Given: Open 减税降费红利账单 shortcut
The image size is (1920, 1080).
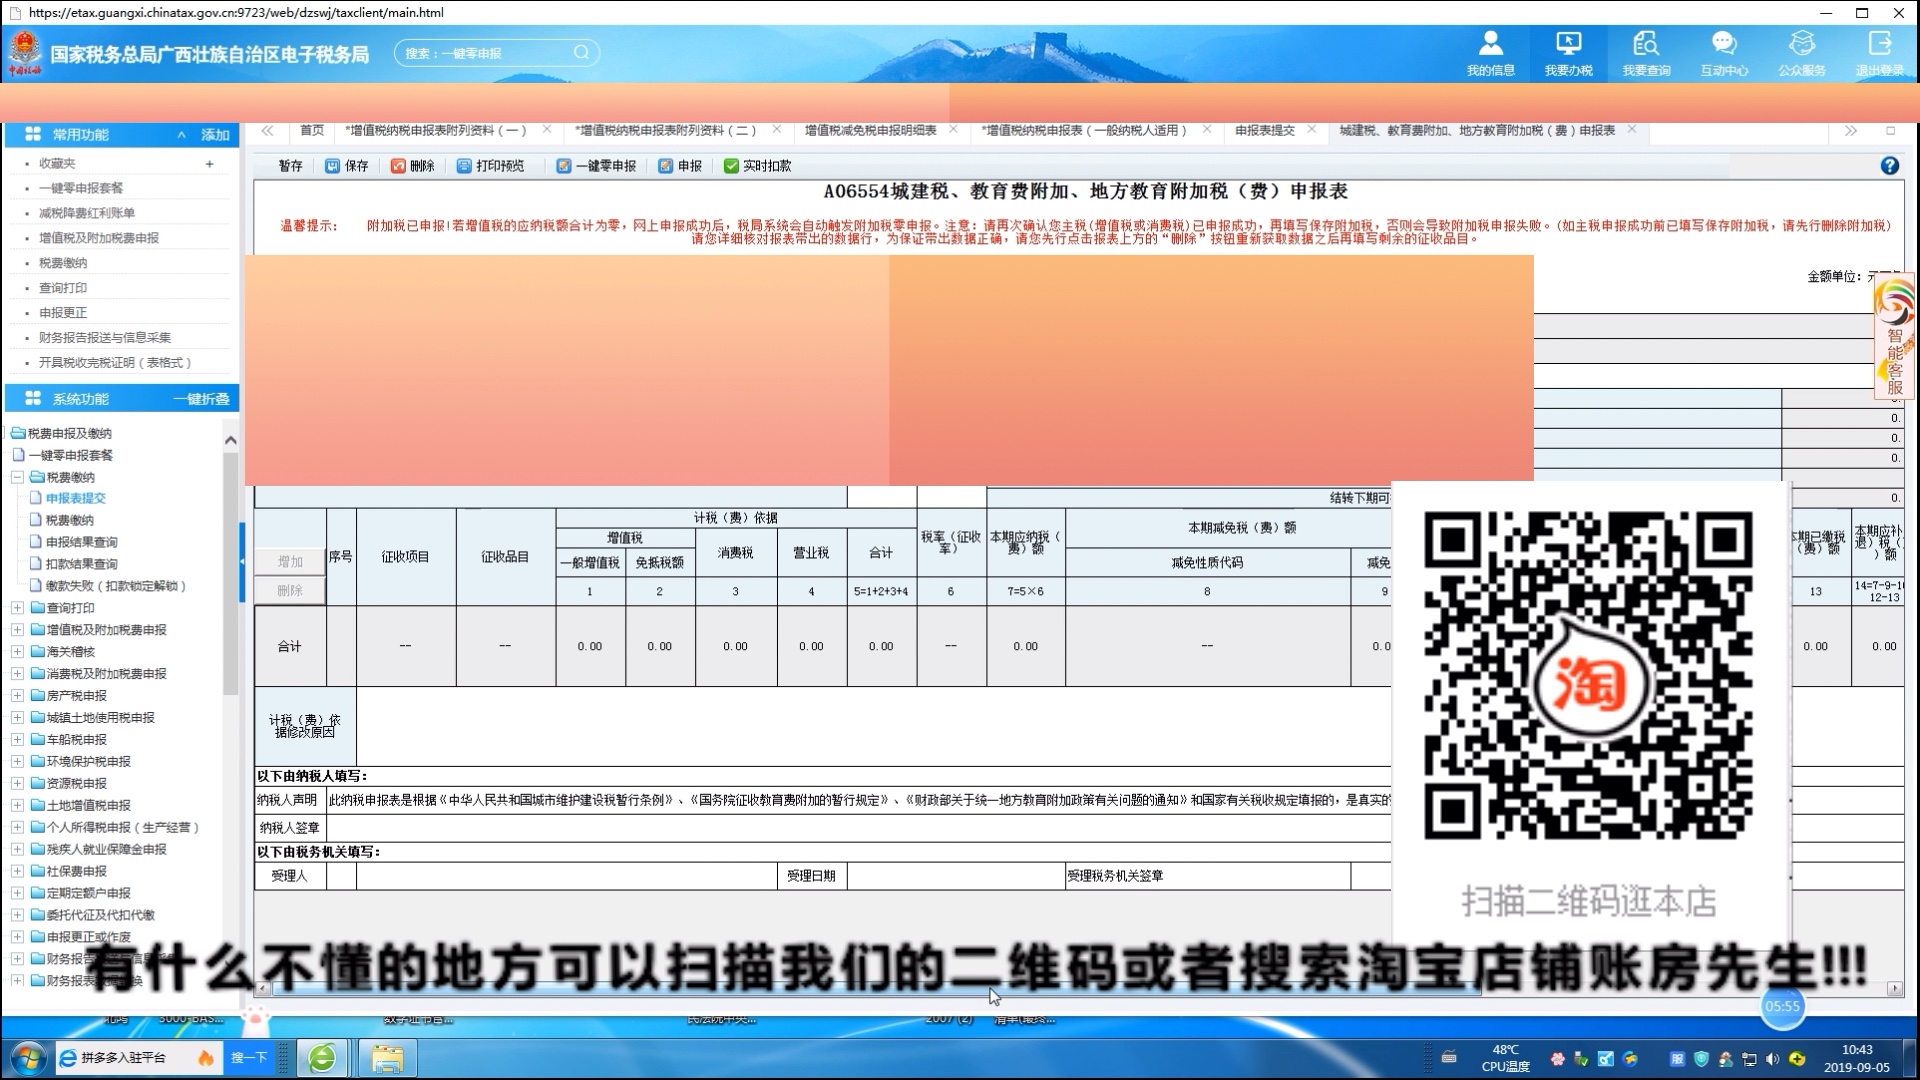Looking at the screenshot, I should tap(86, 213).
